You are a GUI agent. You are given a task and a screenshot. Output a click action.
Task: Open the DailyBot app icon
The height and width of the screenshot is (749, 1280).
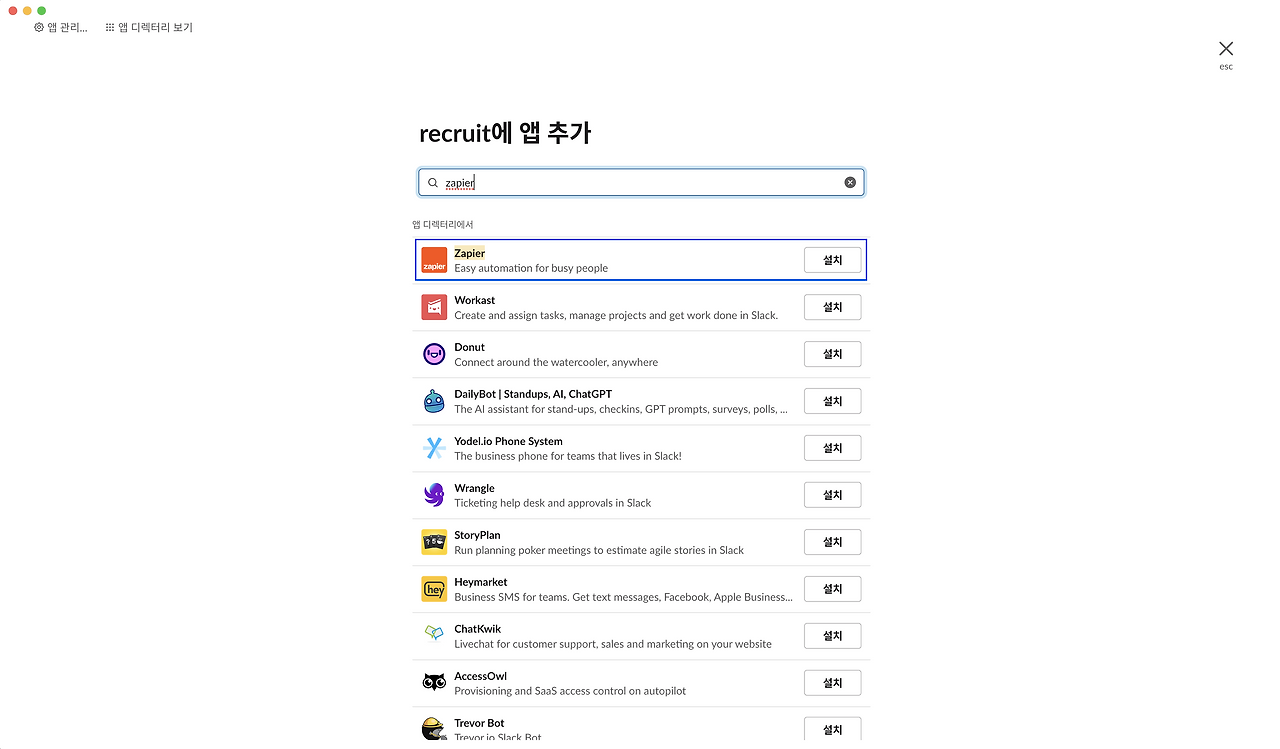[x=434, y=401]
